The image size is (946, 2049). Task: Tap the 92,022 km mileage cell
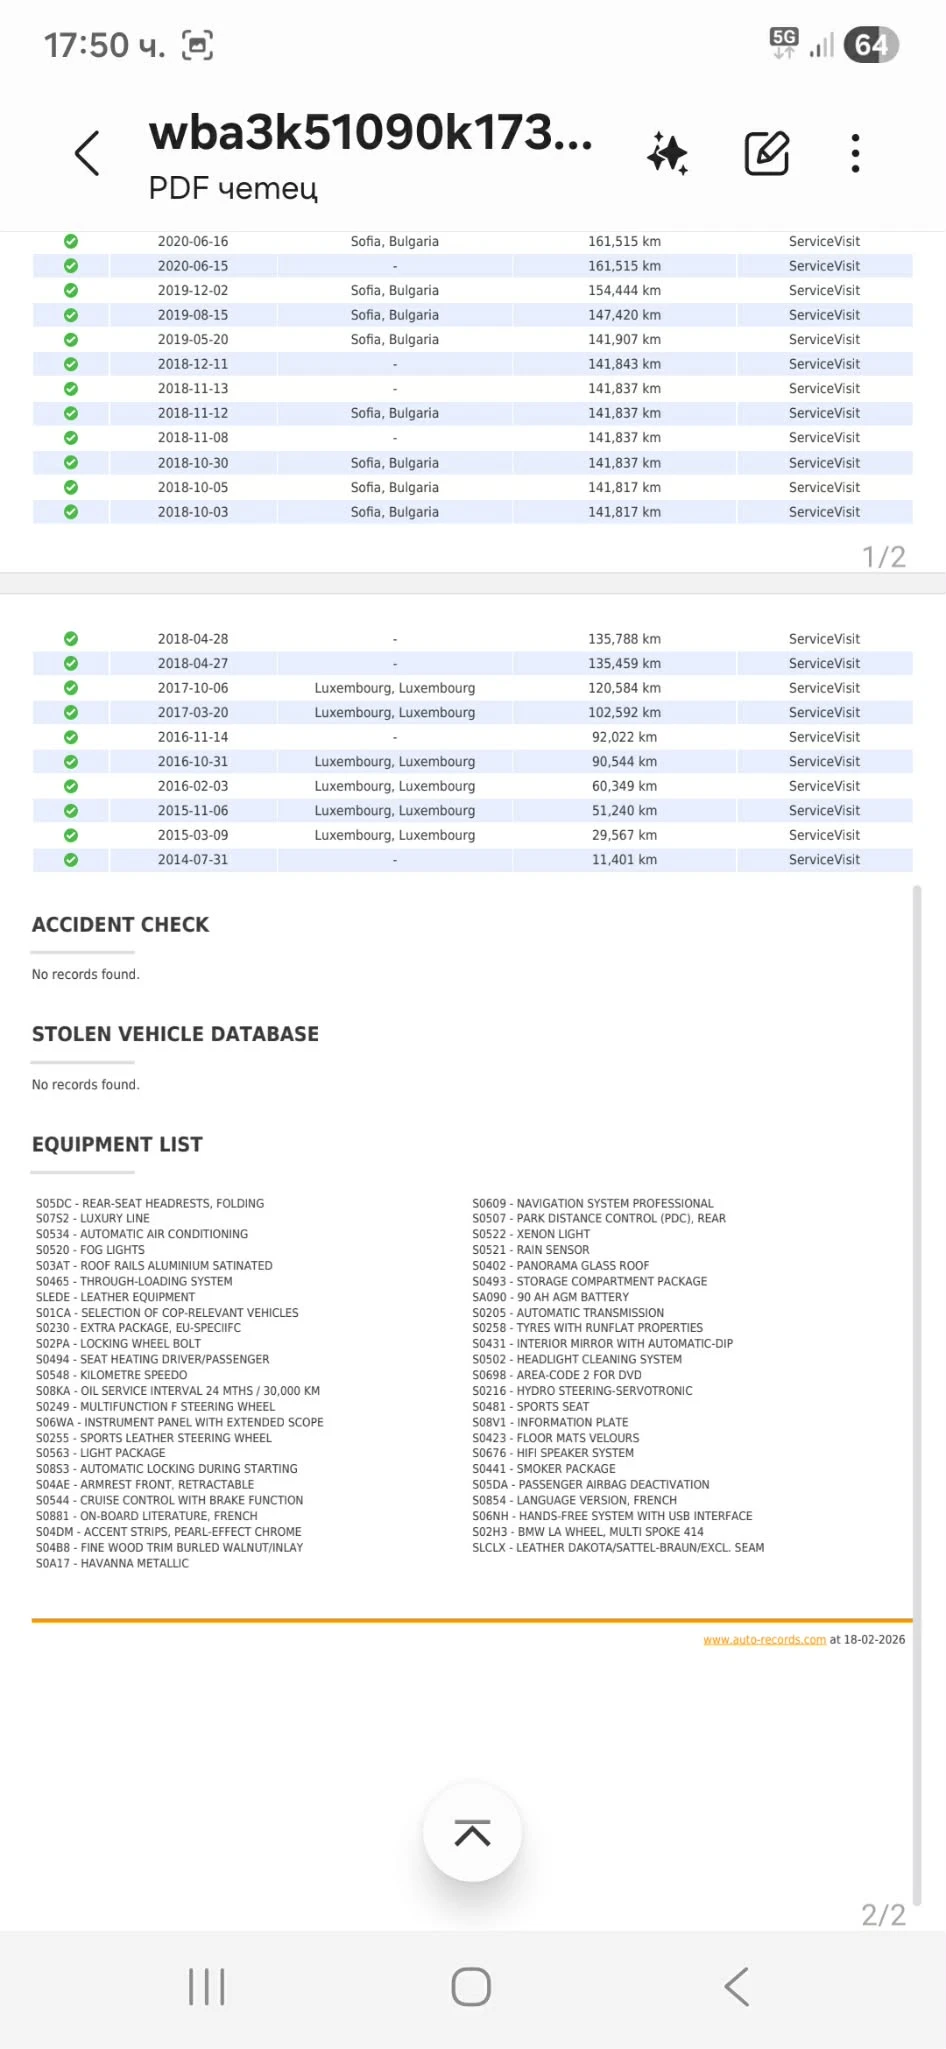[624, 736]
